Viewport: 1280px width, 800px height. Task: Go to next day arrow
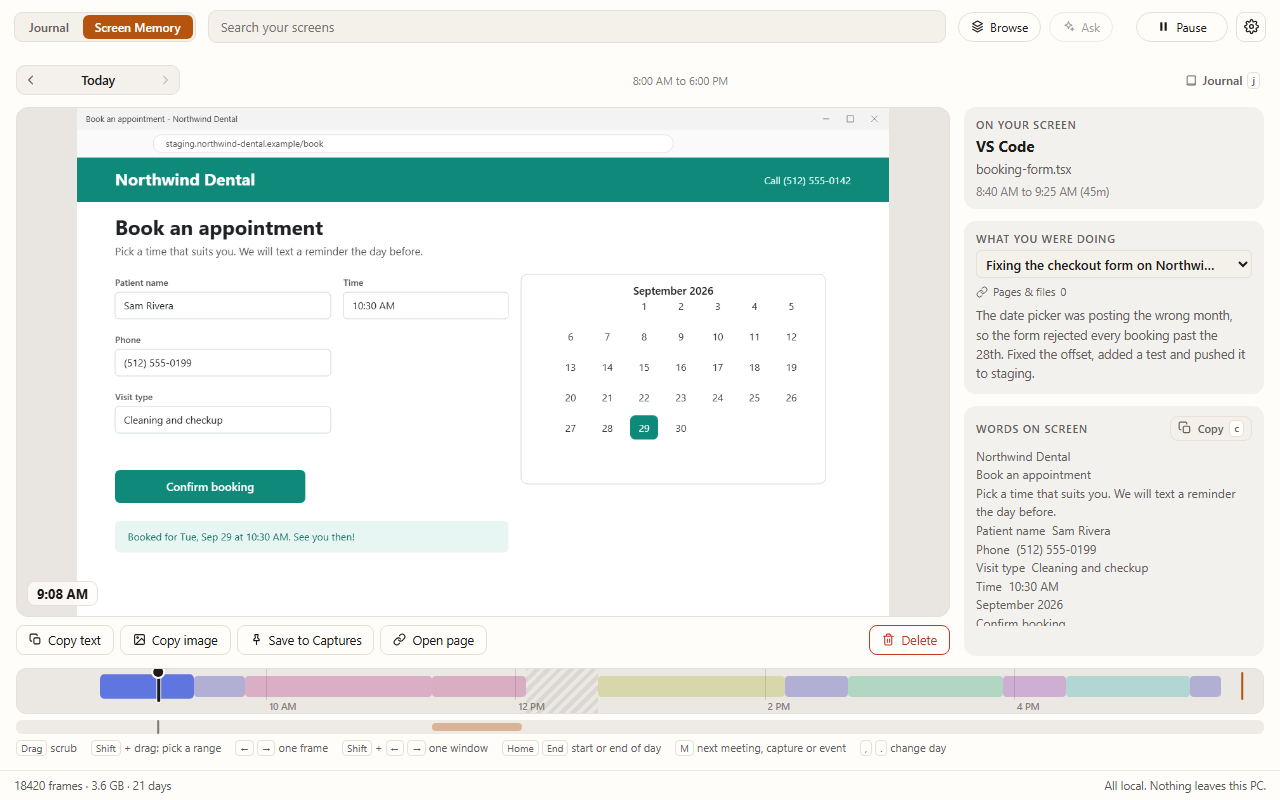pyautogui.click(x=165, y=80)
